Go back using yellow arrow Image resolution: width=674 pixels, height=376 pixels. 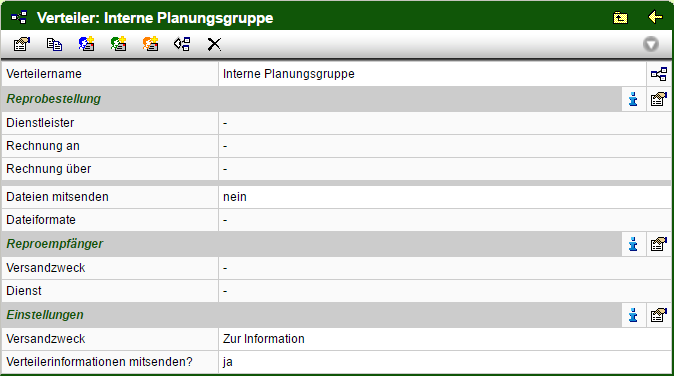[655, 17]
